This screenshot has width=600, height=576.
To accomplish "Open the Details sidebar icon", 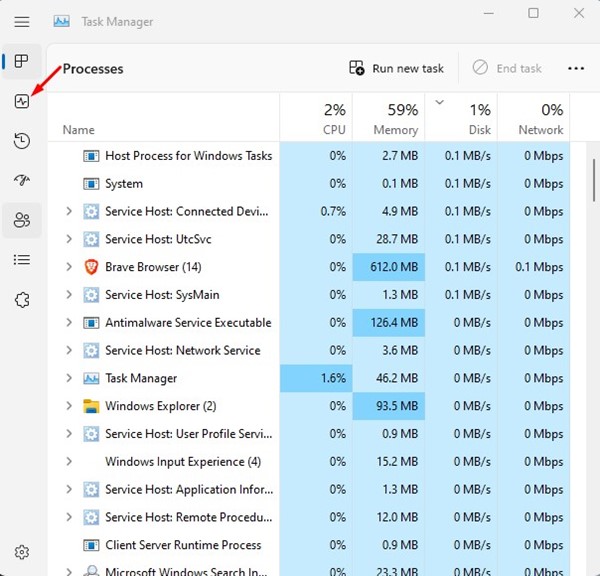I will 22,260.
